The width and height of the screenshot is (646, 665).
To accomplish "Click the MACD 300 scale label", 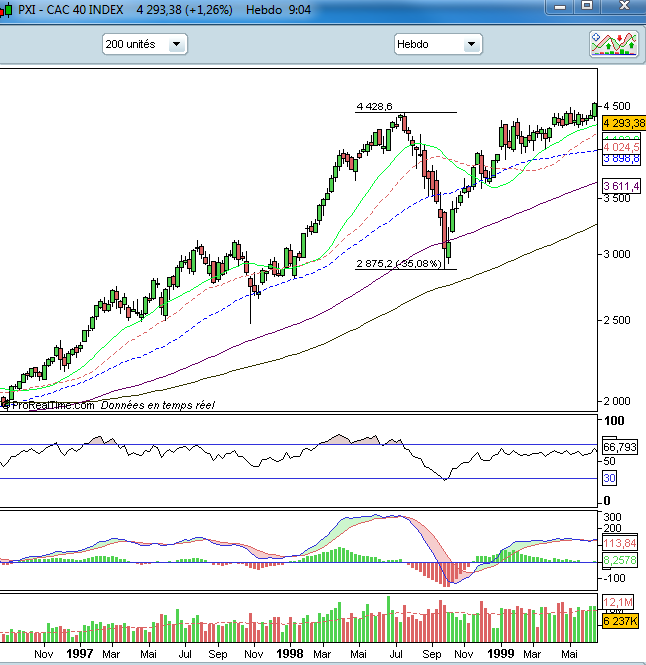I will click(612, 517).
